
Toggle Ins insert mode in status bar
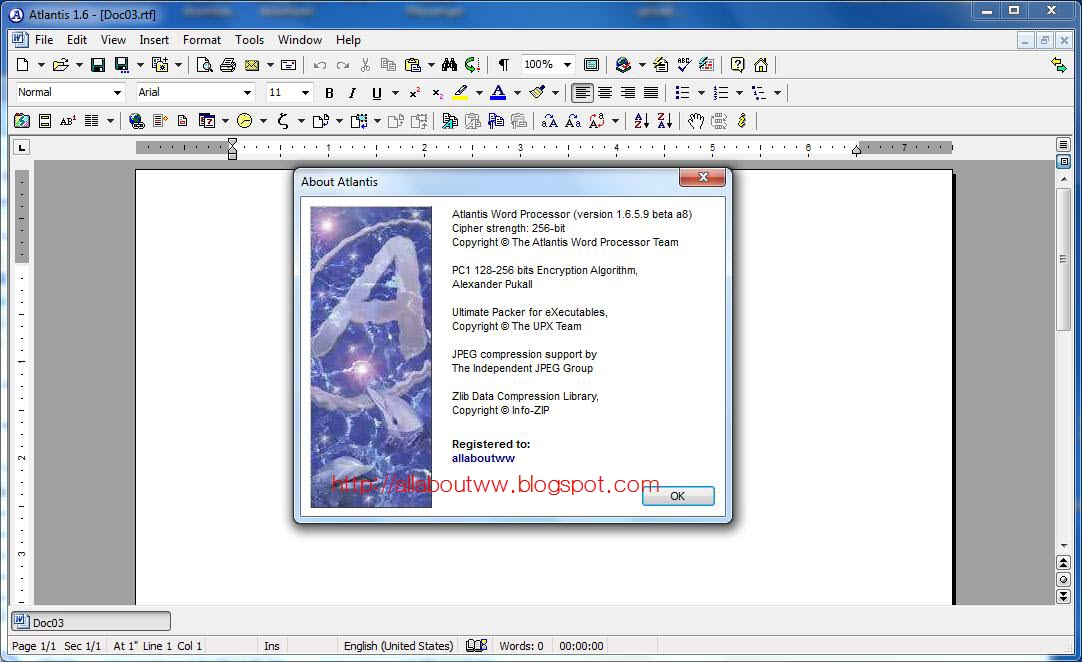point(272,646)
